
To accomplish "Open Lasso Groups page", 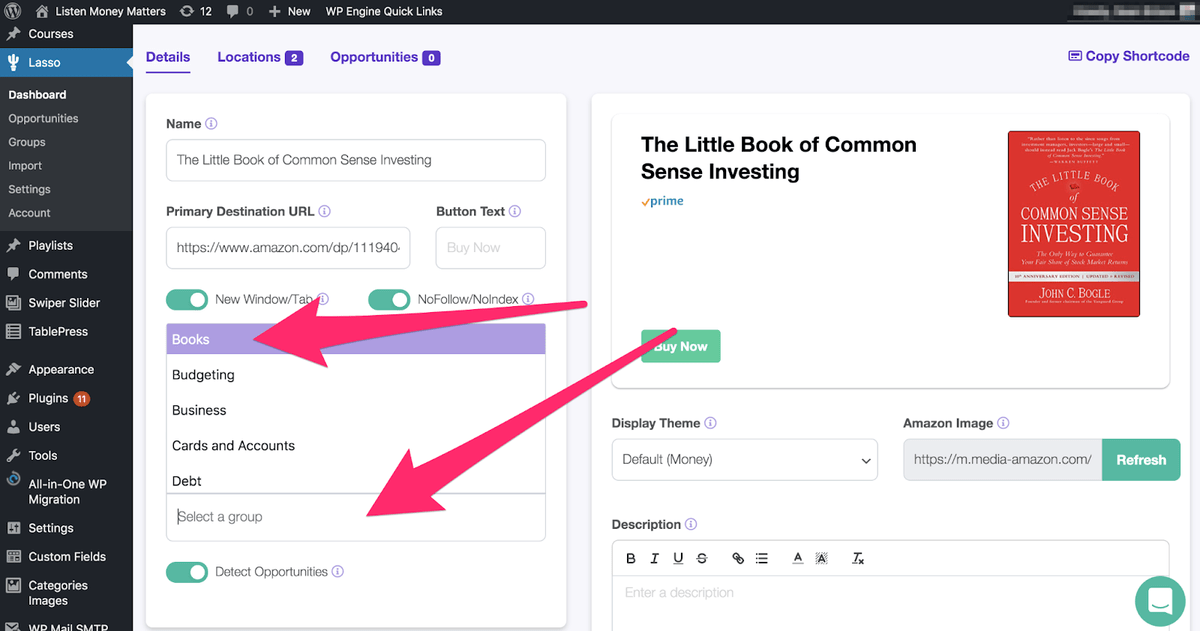I will [27, 142].
